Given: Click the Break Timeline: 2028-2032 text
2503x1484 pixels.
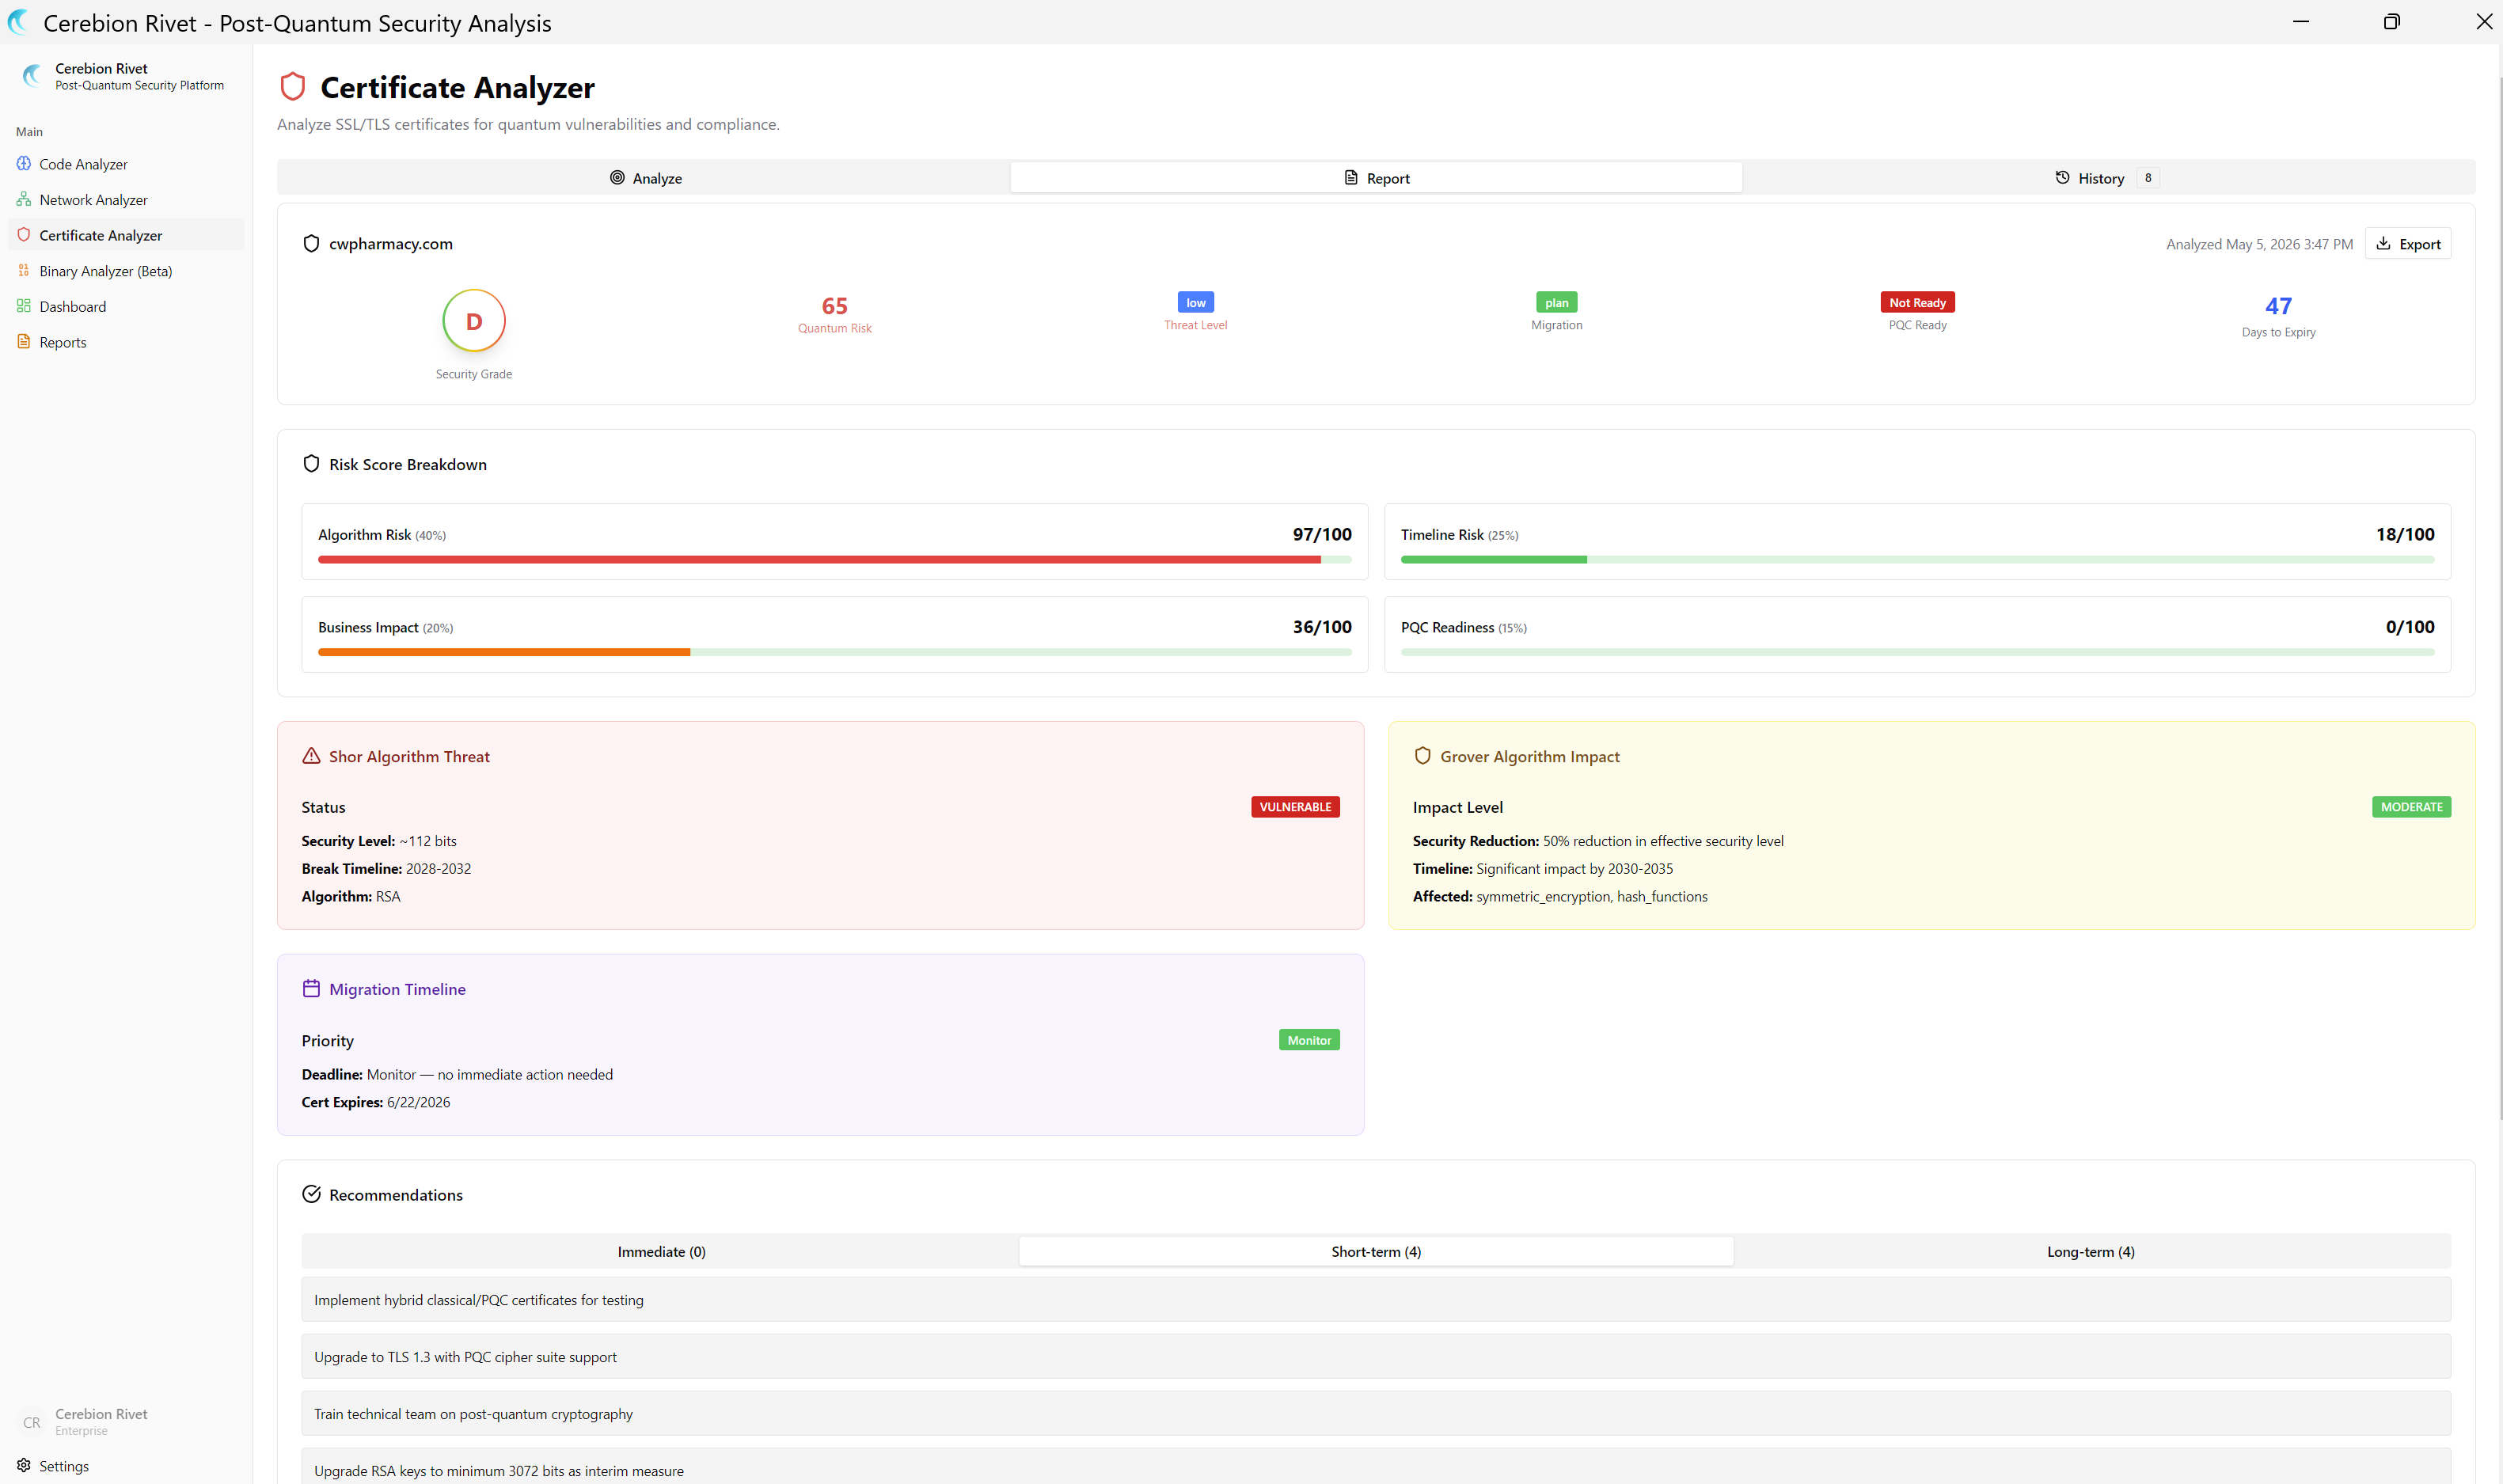Looking at the screenshot, I should (386, 868).
